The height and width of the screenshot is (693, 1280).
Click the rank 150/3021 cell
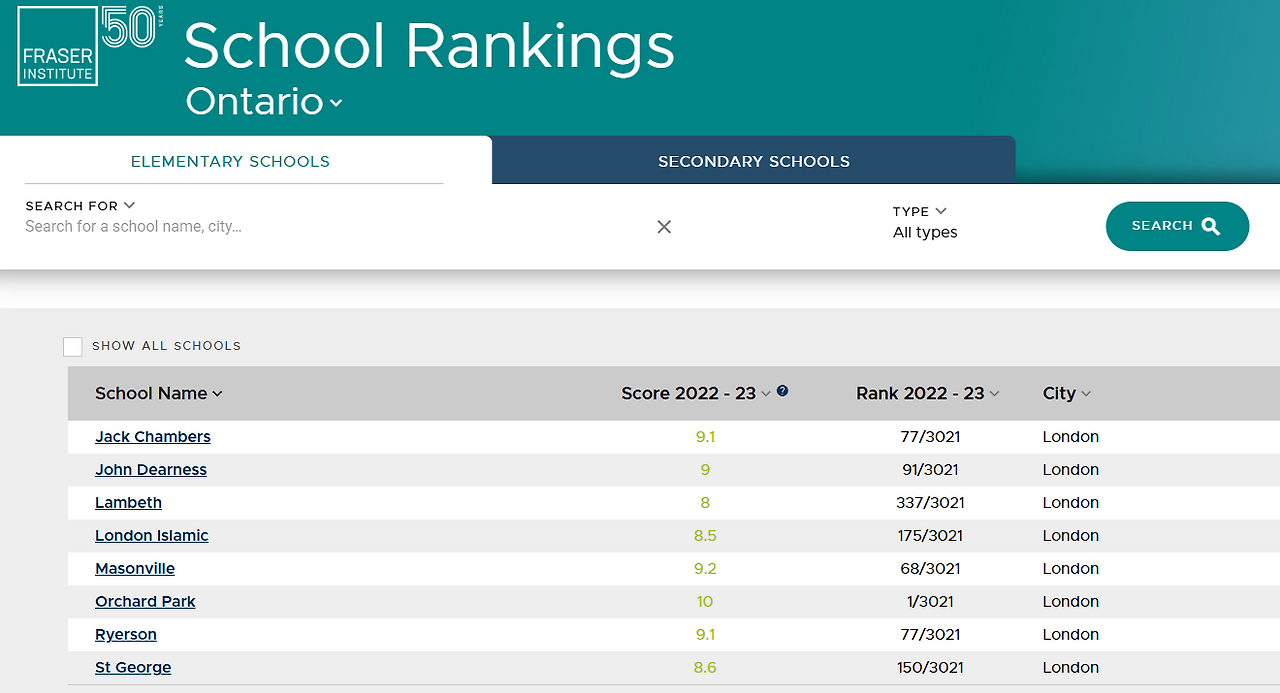pos(930,668)
